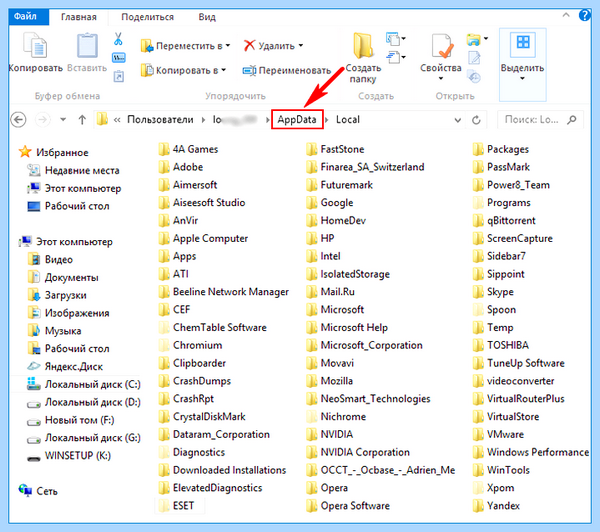Switch to the Вид tab
The width and height of the screenshot is (600, 532).
207,17
